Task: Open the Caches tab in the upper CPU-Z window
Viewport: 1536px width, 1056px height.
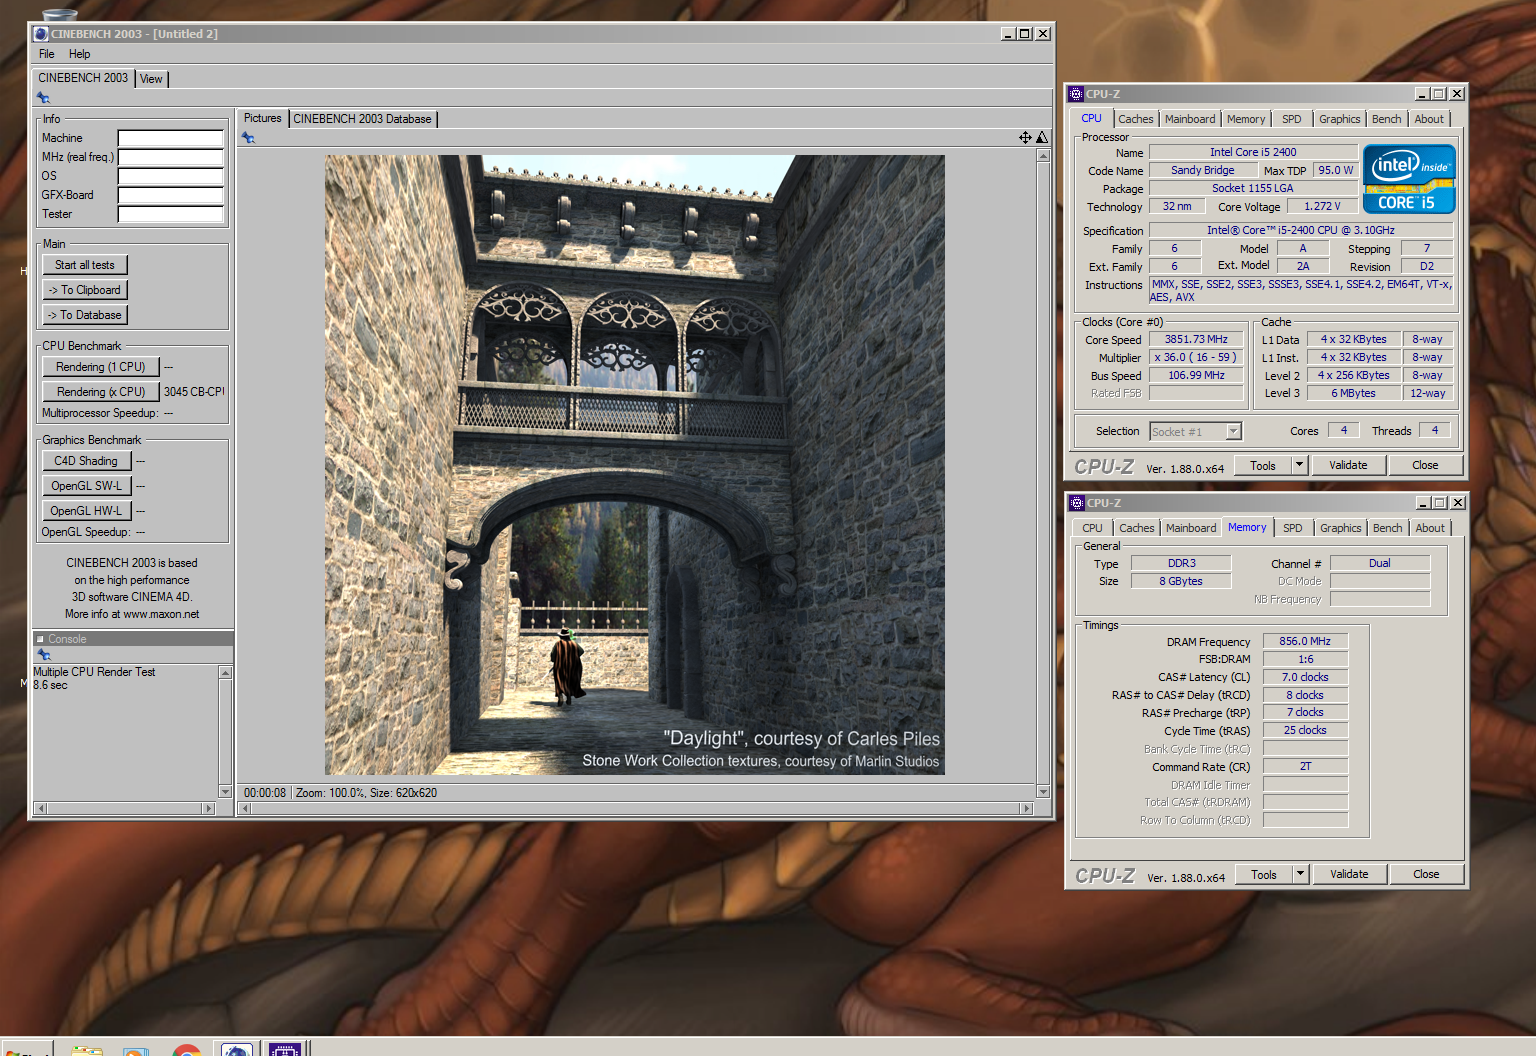Action: click(x=1136, y=119)
